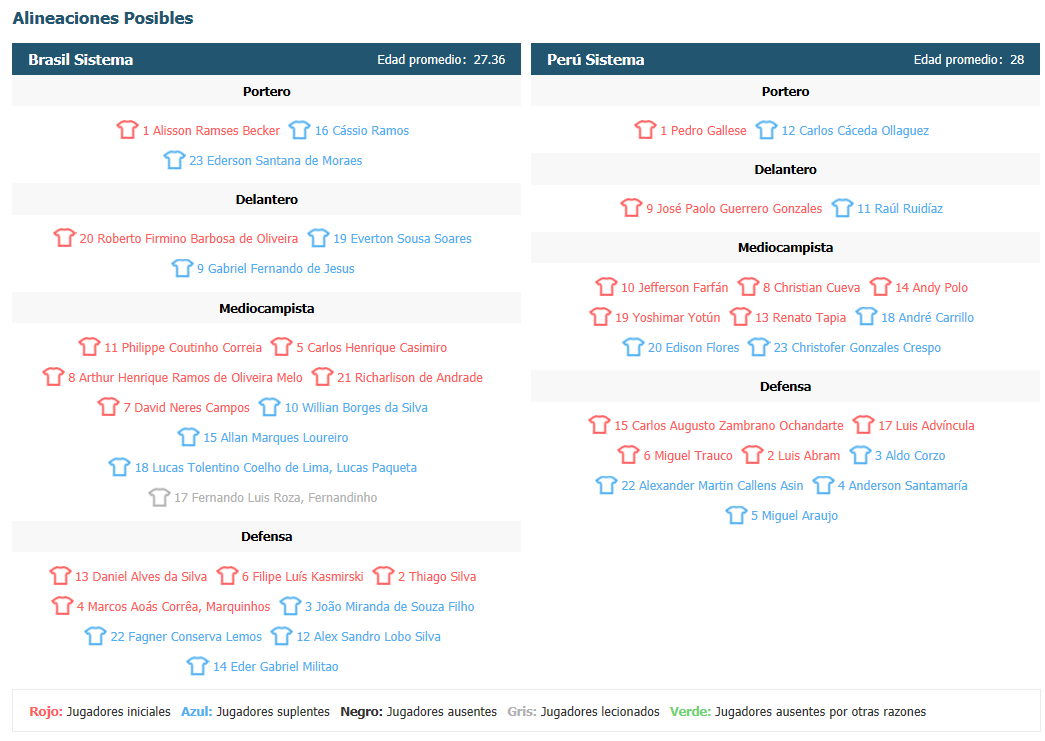Click the blue shirt icon beside Miguel Araujo
The height and width of the screenshot is (741, 1045).
[x=736, y=514]
